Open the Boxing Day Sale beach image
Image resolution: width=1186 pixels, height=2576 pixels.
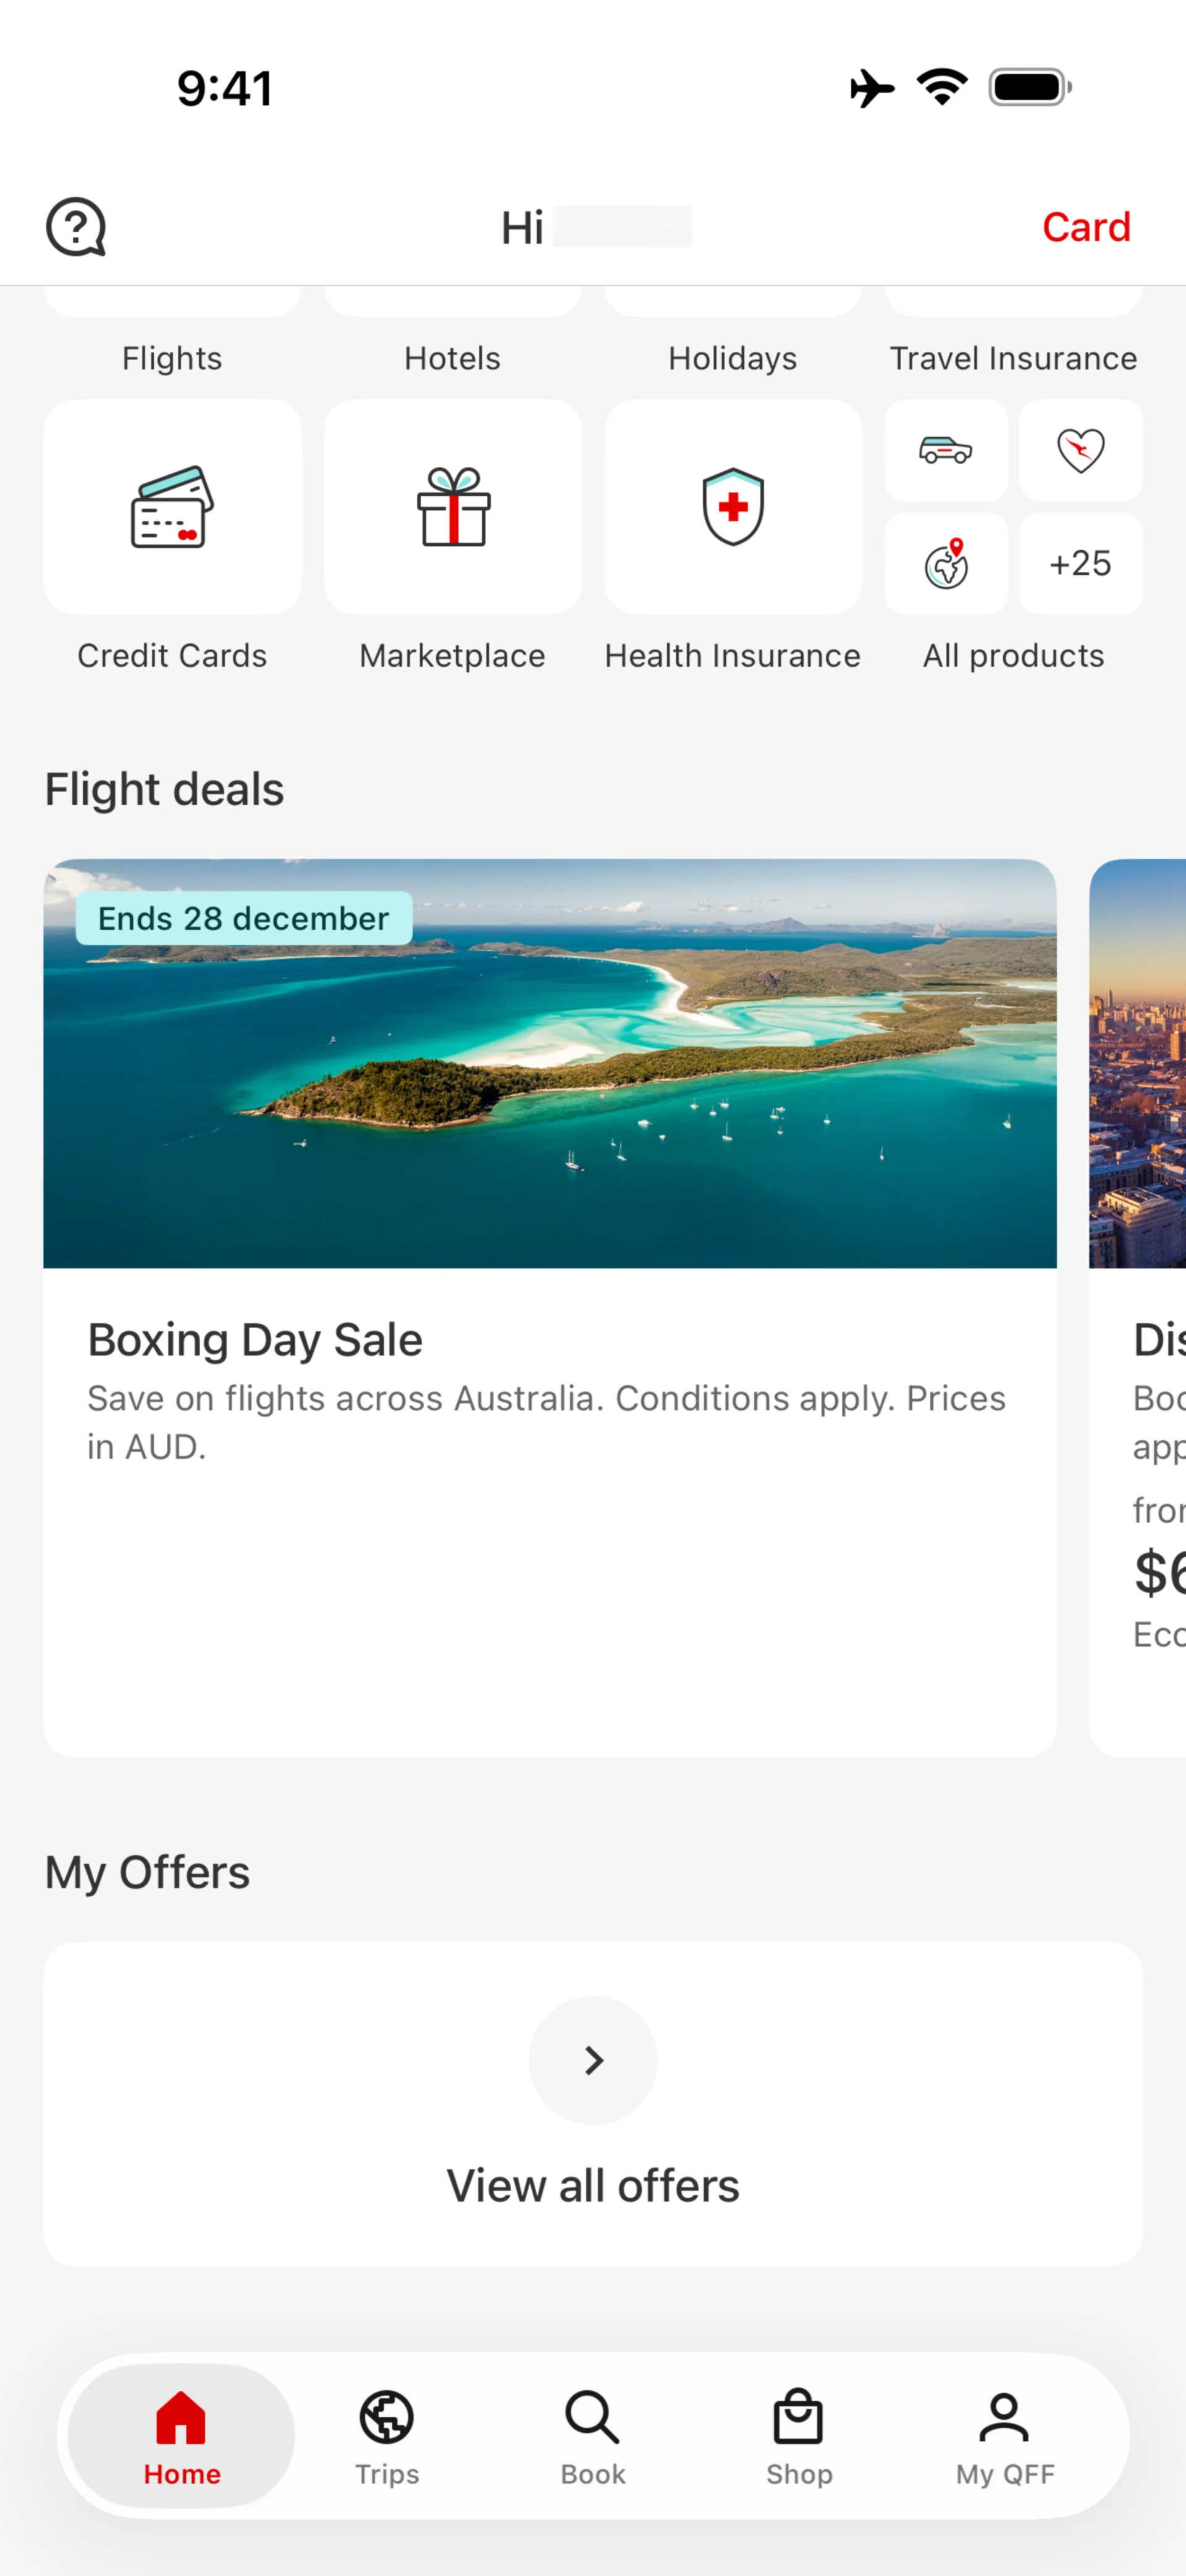tap(550, 1064)
